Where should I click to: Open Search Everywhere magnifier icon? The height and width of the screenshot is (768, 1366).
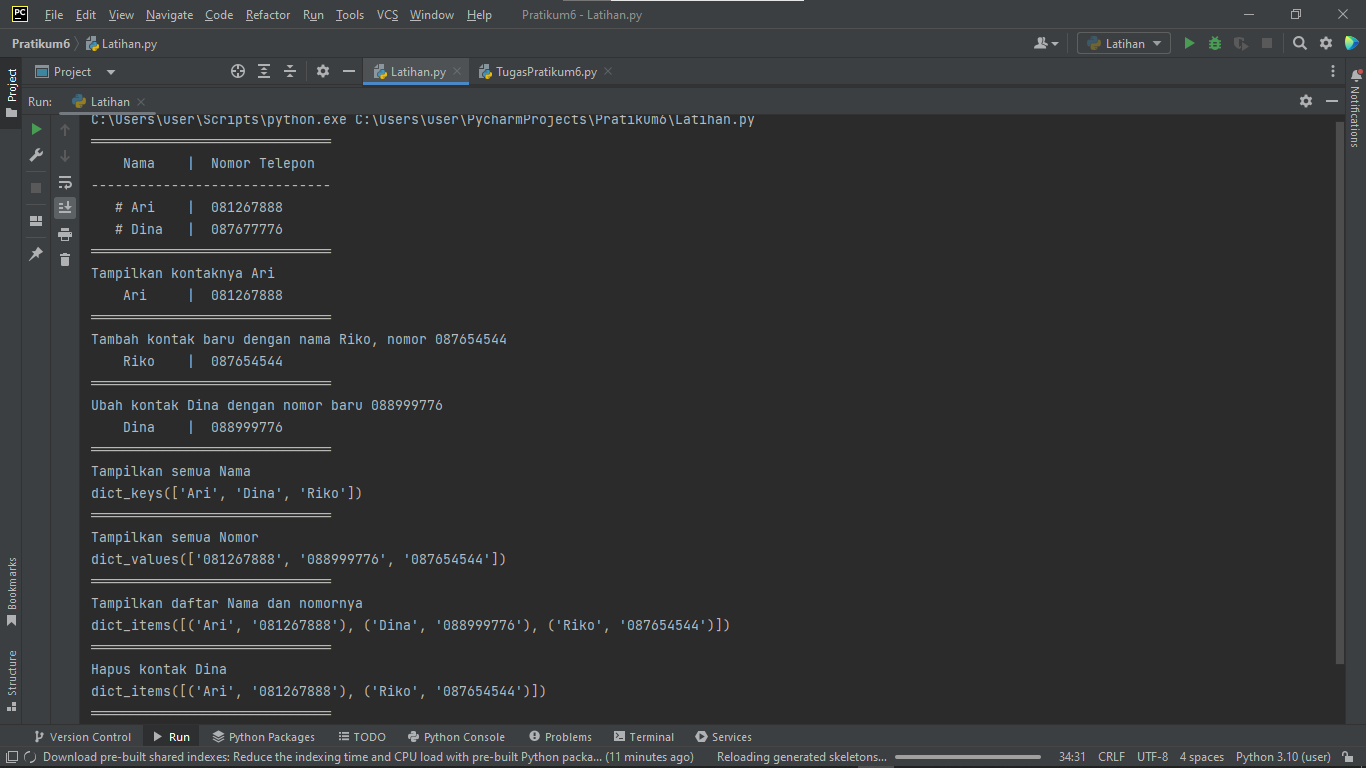coord(1300,43)
